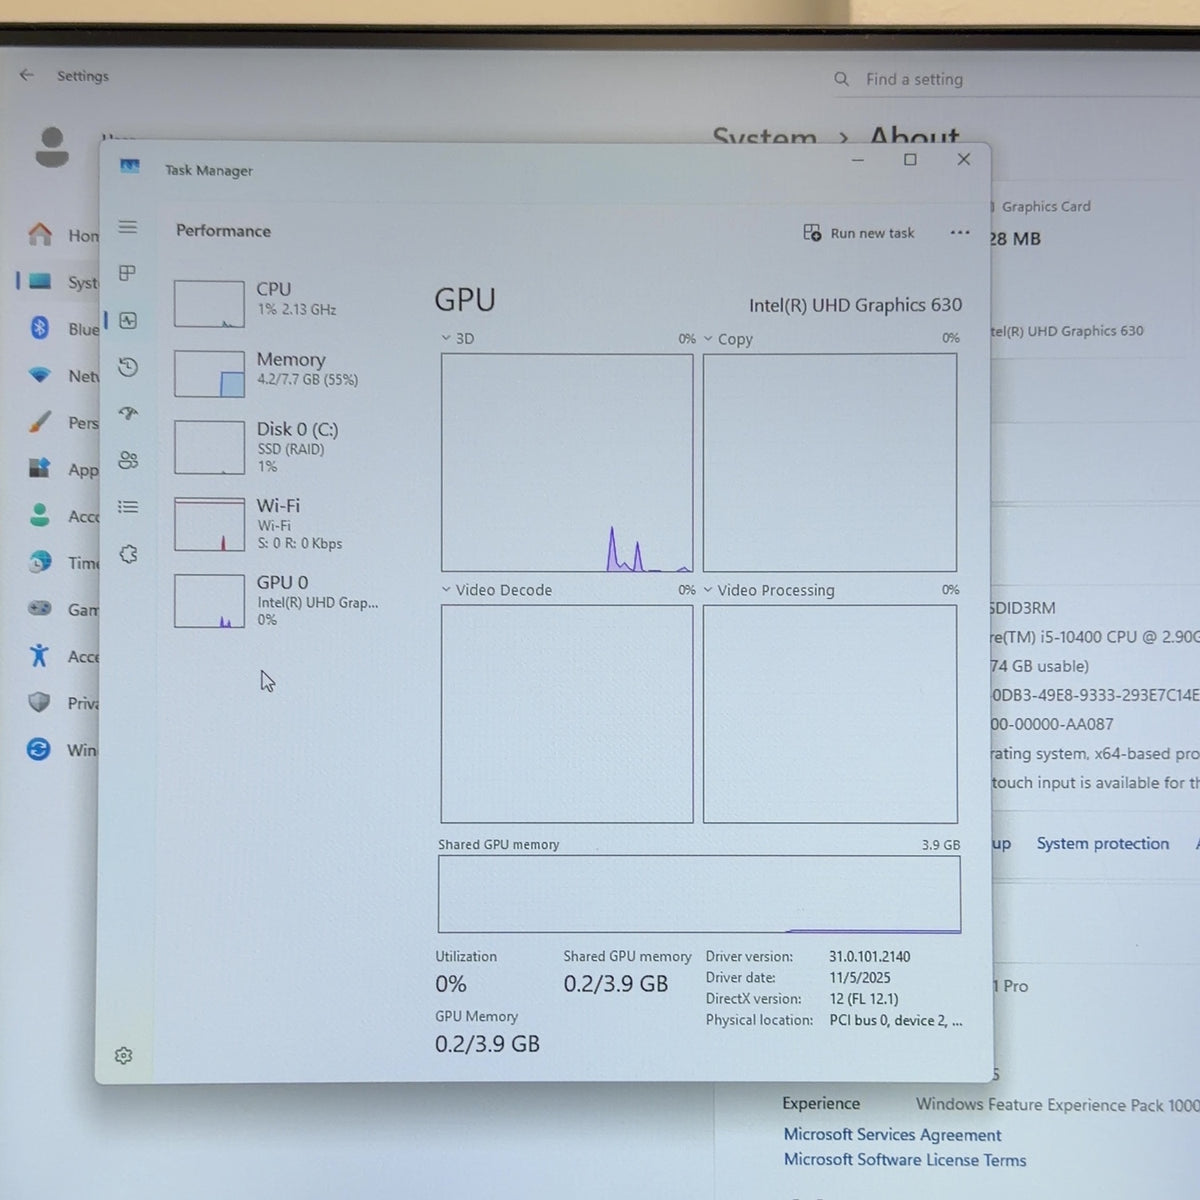Select Memory in the performance list

[x=283, y=373]
